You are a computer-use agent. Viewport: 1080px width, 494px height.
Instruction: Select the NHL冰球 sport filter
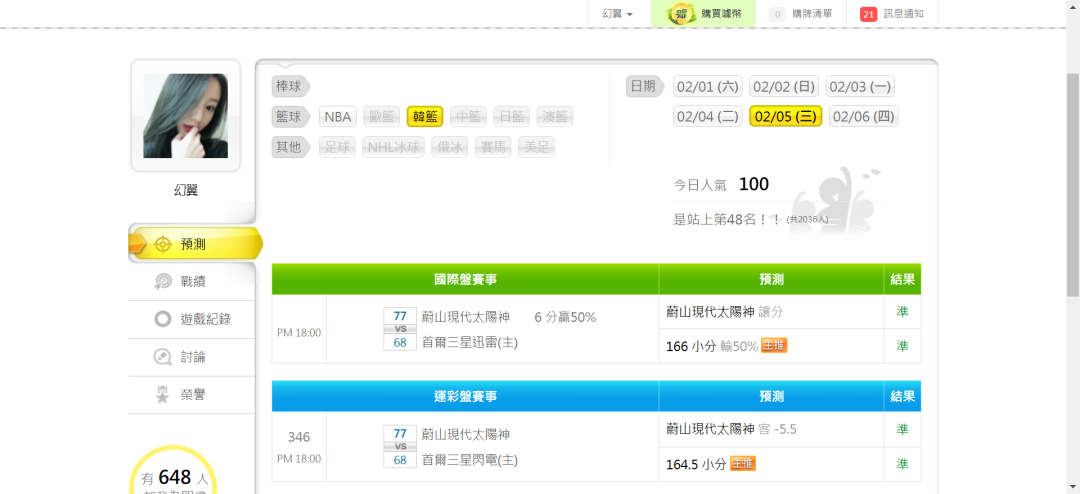[393, 147]
